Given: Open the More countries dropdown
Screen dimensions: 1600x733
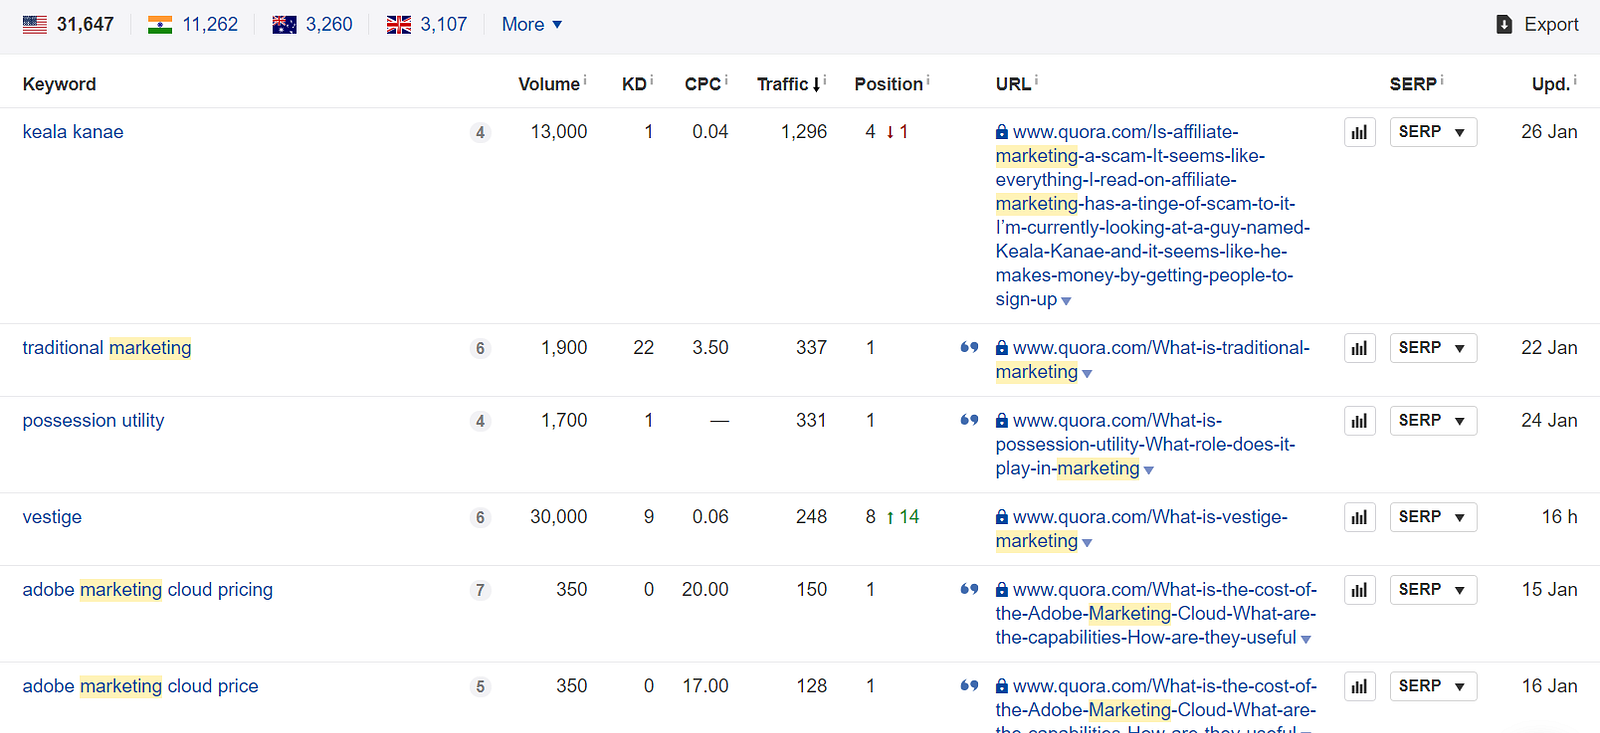Looking at the screenshot, I should 532,24.
